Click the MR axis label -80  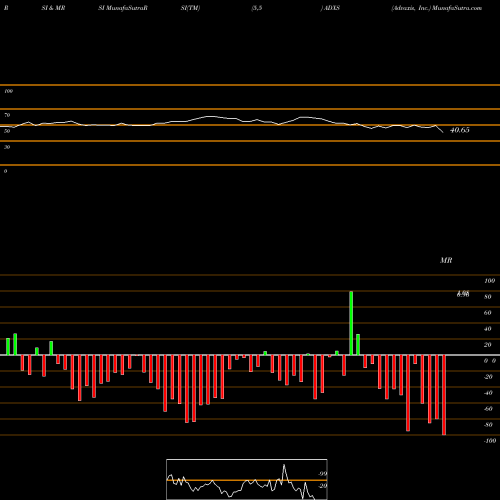pos(488,425)
